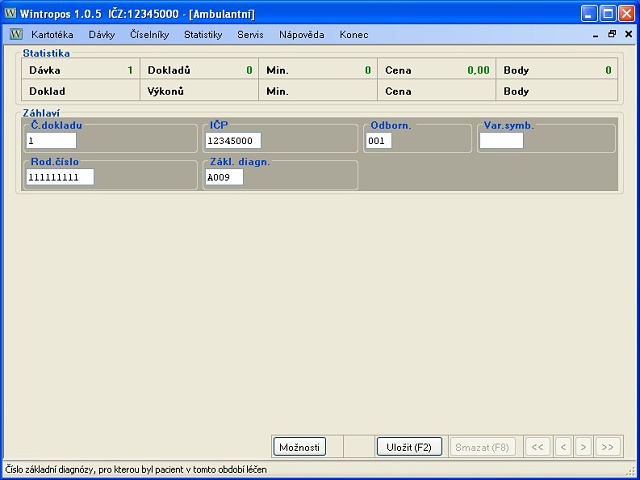Screen dimensions: 640x480
Task: Click the status bar text about základní diagnózy
Action: tap(136, 470)
